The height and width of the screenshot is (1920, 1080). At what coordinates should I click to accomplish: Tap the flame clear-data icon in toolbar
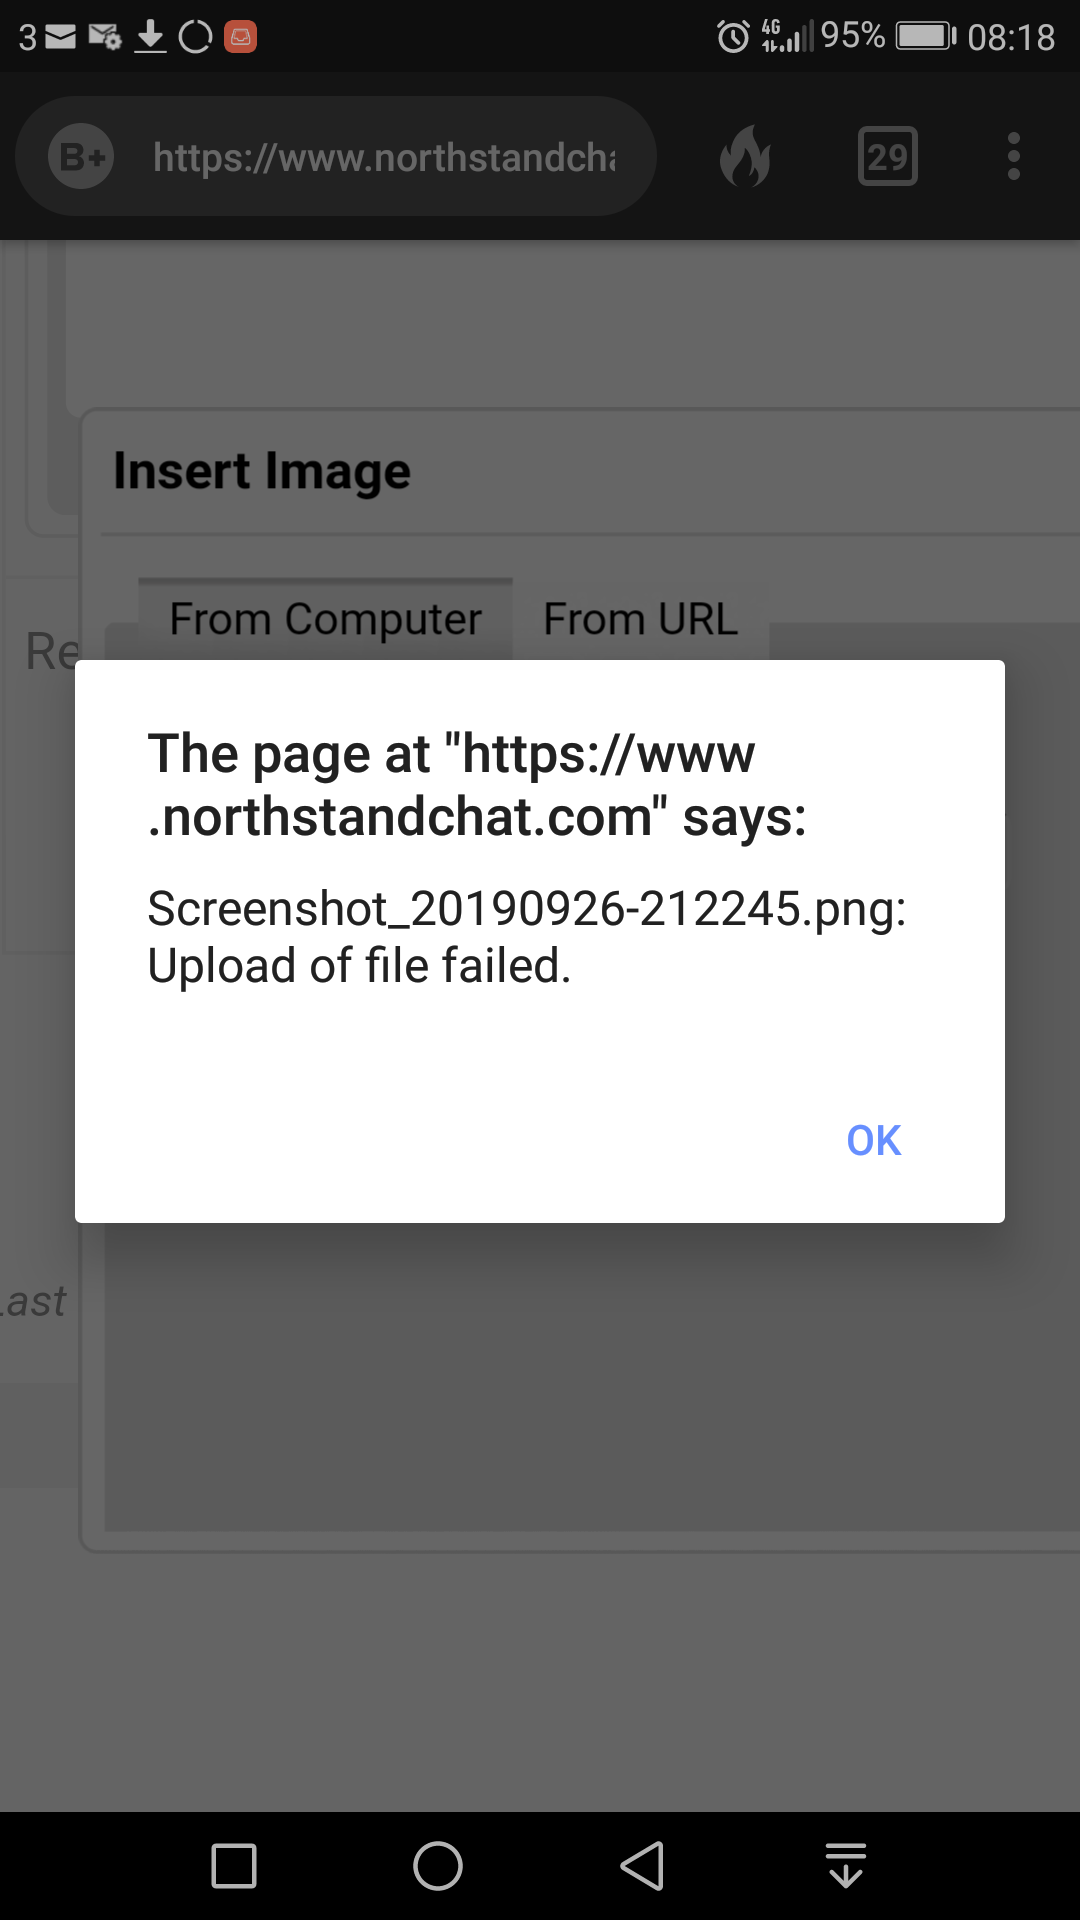tap(745, 157)
